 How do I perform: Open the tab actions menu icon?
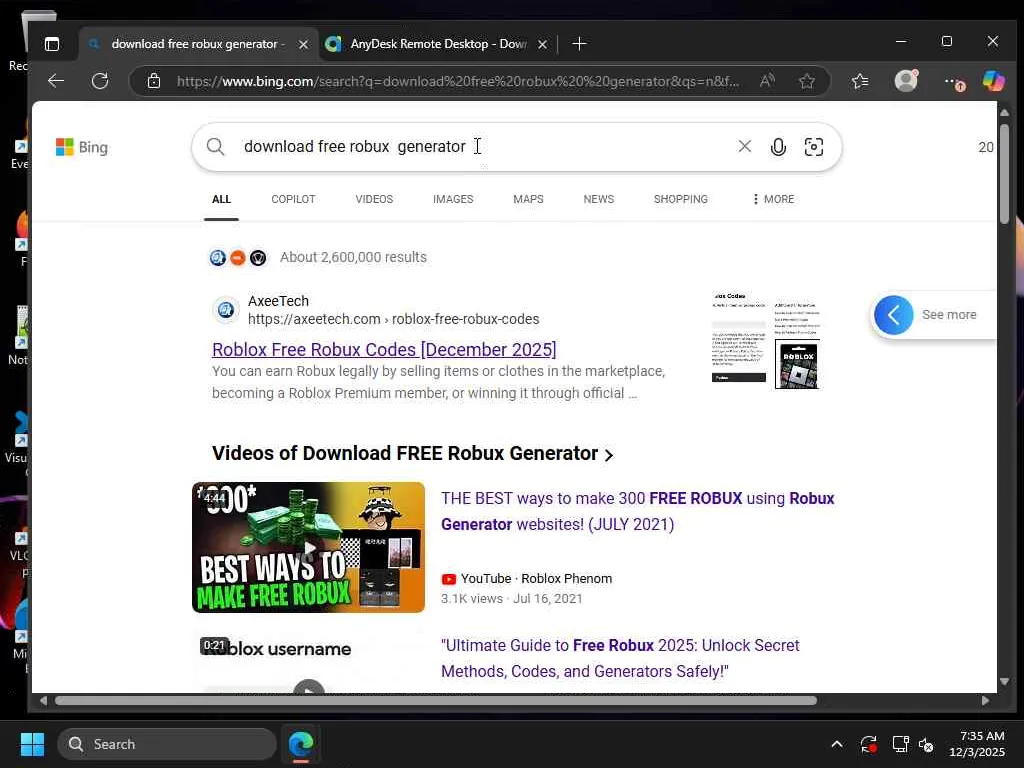(x=52, y=44)
